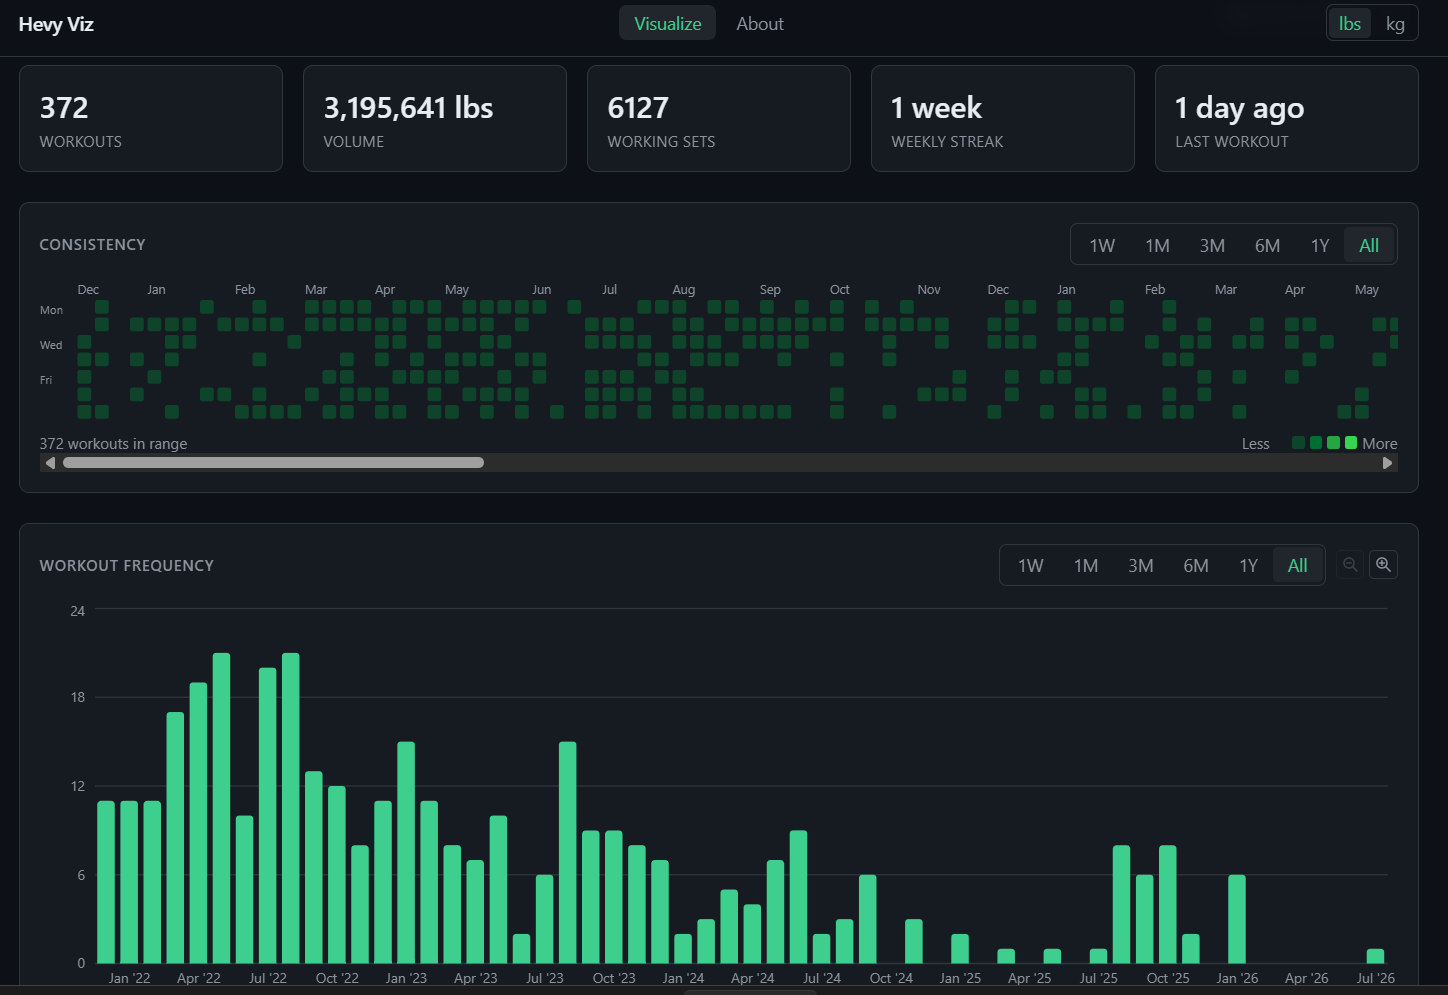
Task: Select All range in Workout Frequency panel
Action: [1298, 566]
